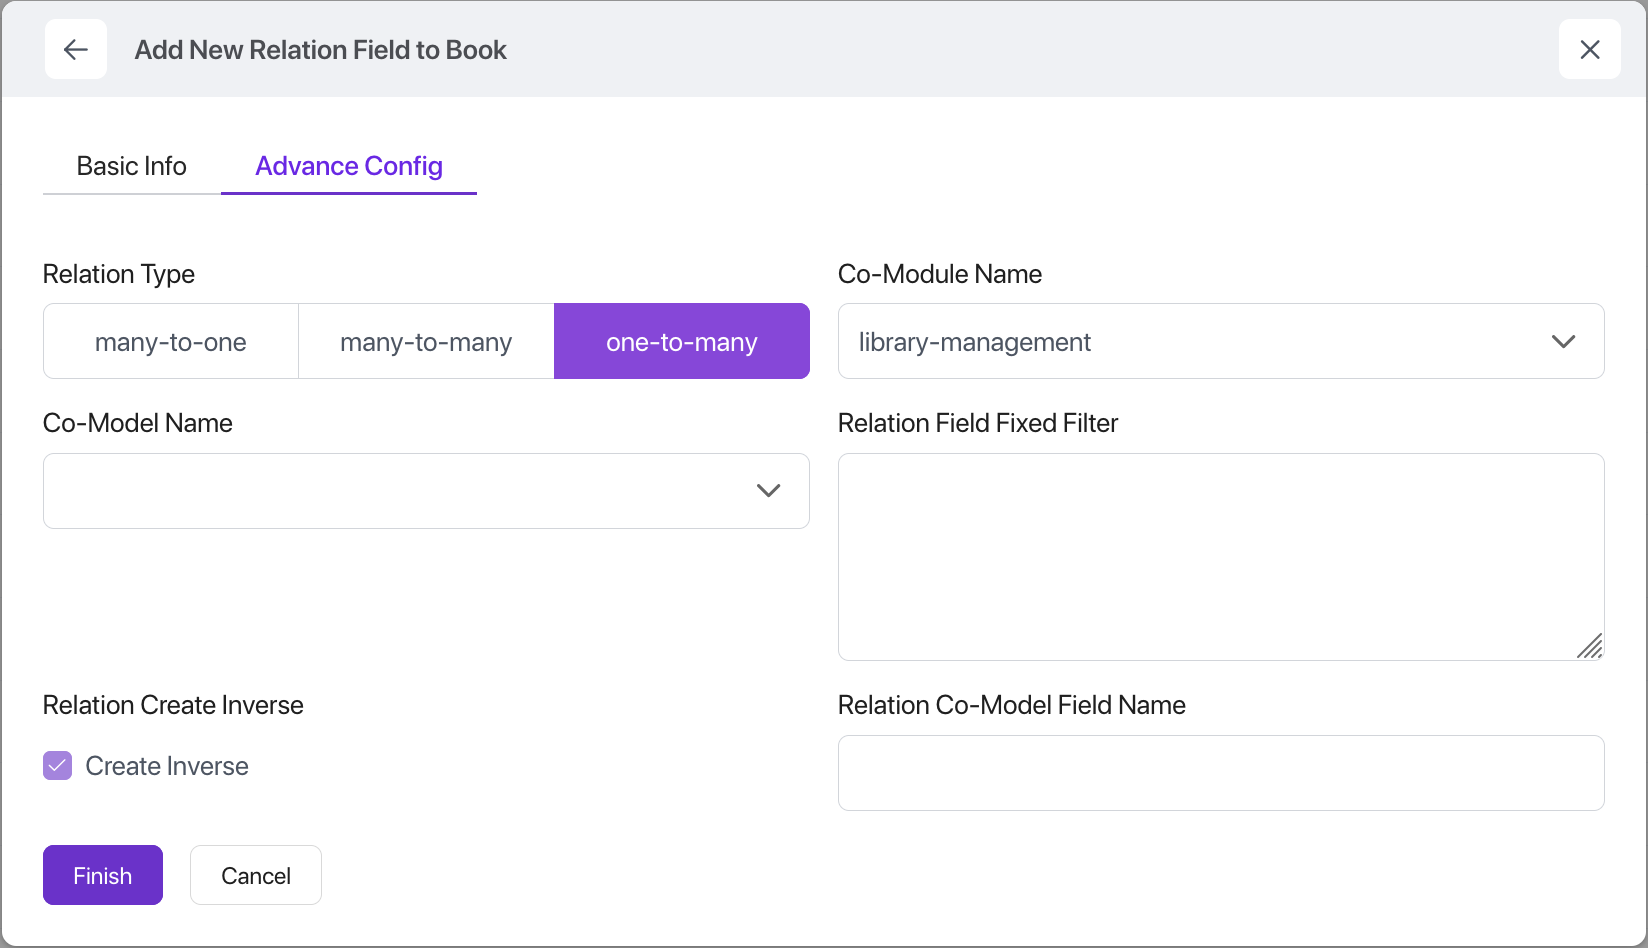The image size is (1648, 948).
Task: Untick the Create Inverse checkbox
Action: click(x=58, y=766)
